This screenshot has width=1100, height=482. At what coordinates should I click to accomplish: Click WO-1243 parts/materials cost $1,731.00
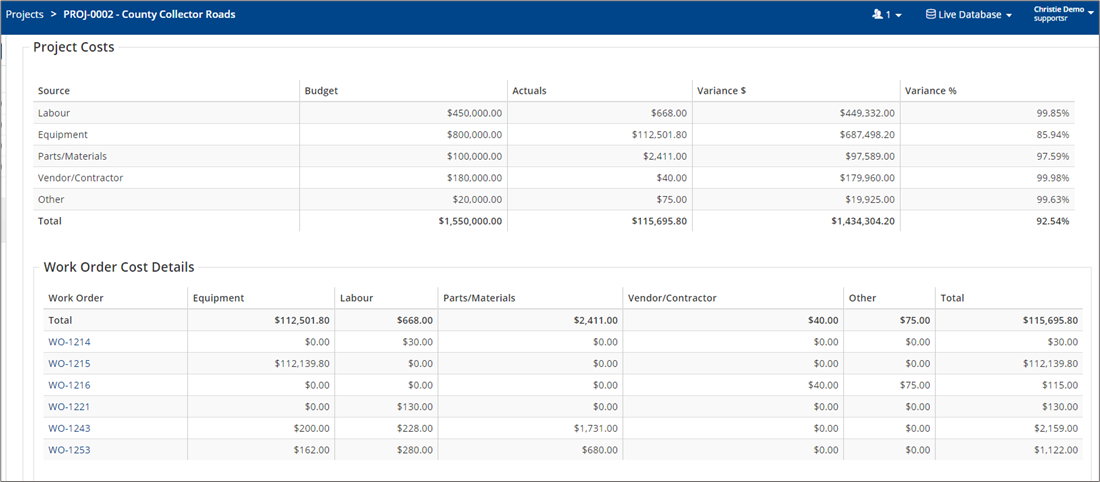click(x=596, y=428)
